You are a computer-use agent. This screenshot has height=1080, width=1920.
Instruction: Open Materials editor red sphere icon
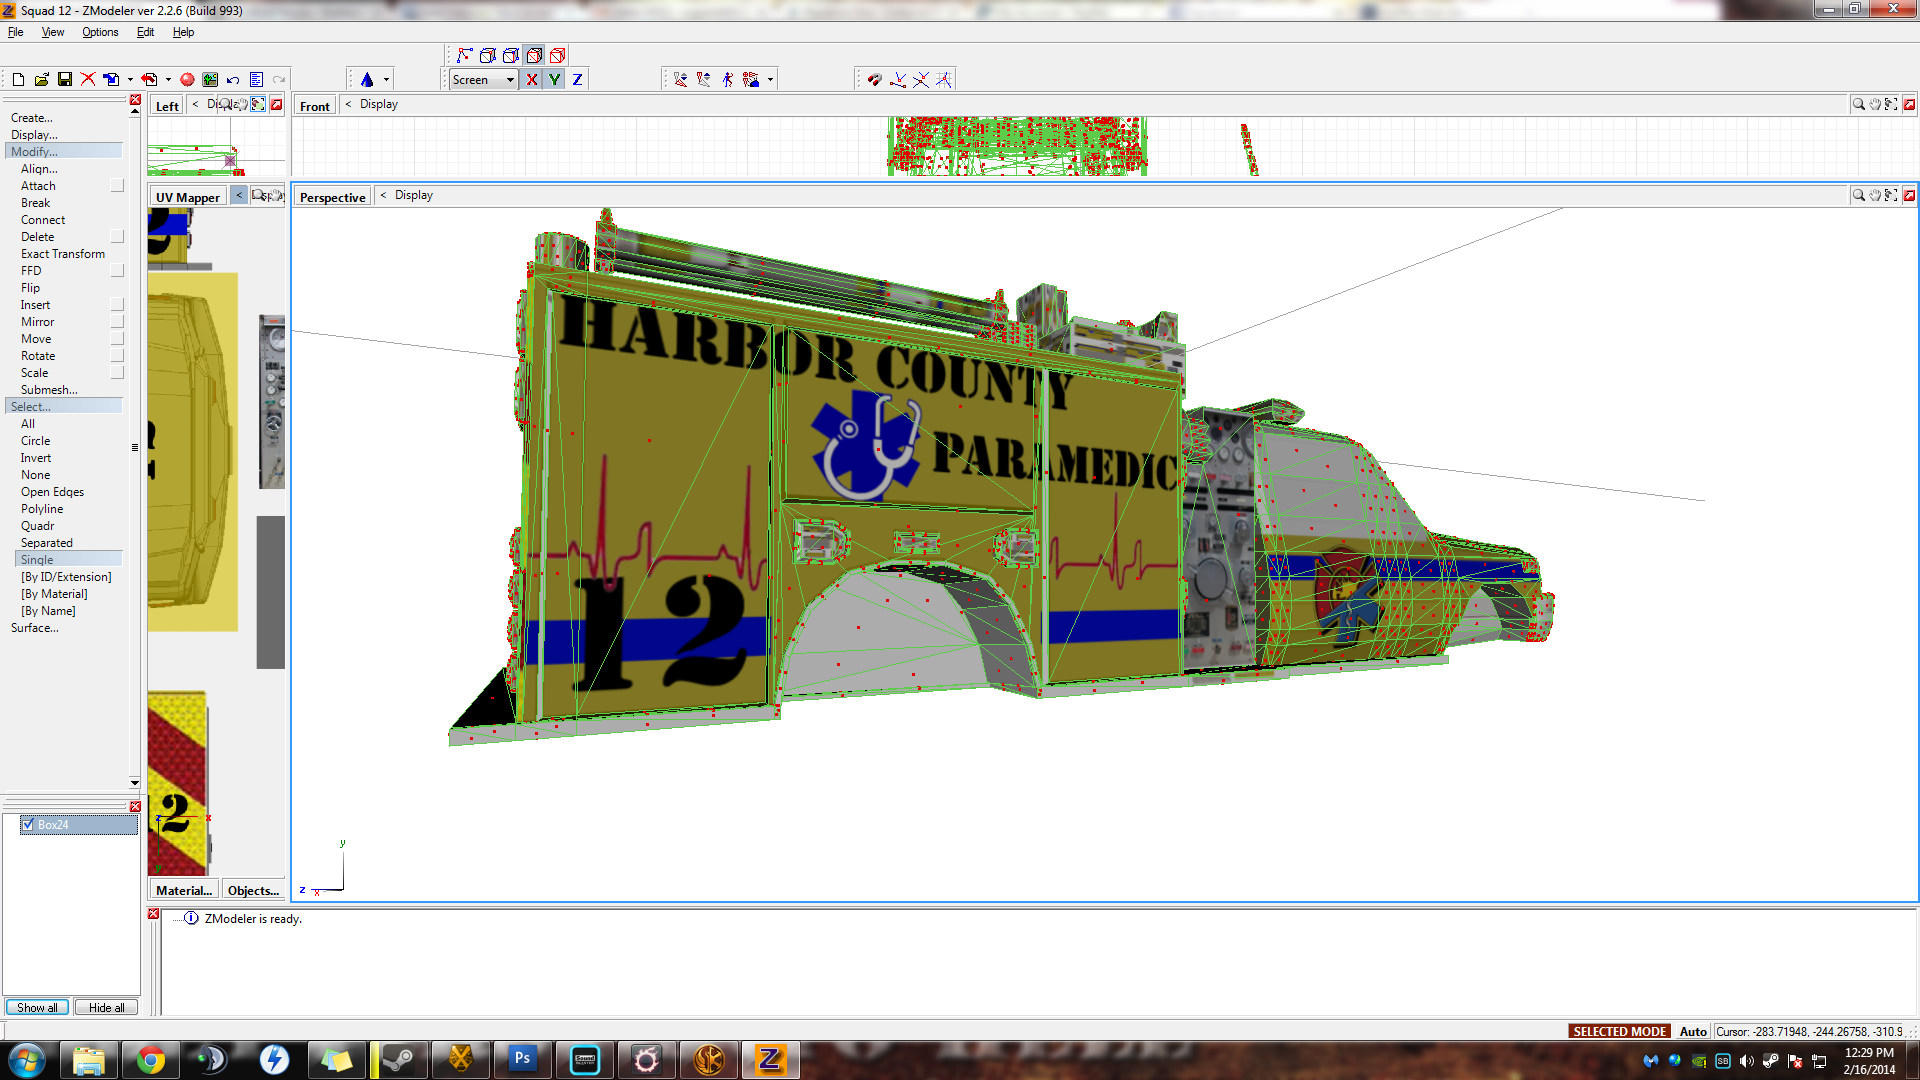(x=187, y=80)
